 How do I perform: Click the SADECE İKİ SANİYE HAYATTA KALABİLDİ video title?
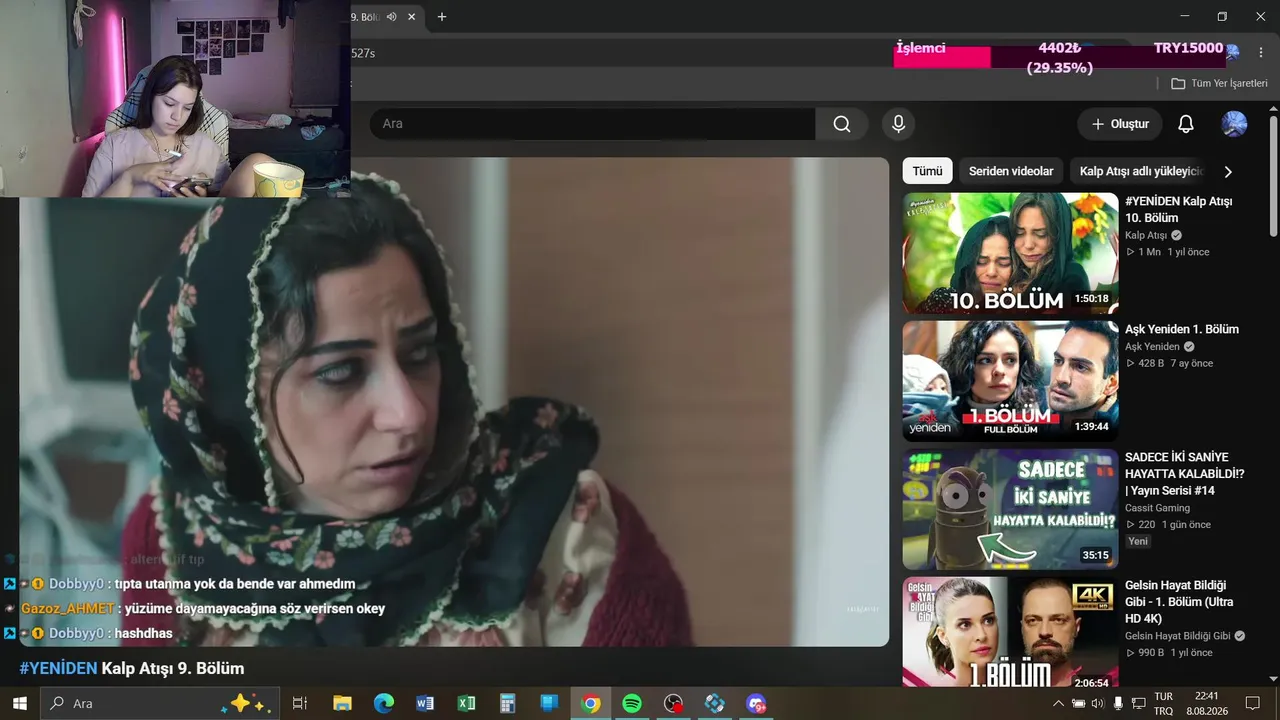(x=1185, y=474)
